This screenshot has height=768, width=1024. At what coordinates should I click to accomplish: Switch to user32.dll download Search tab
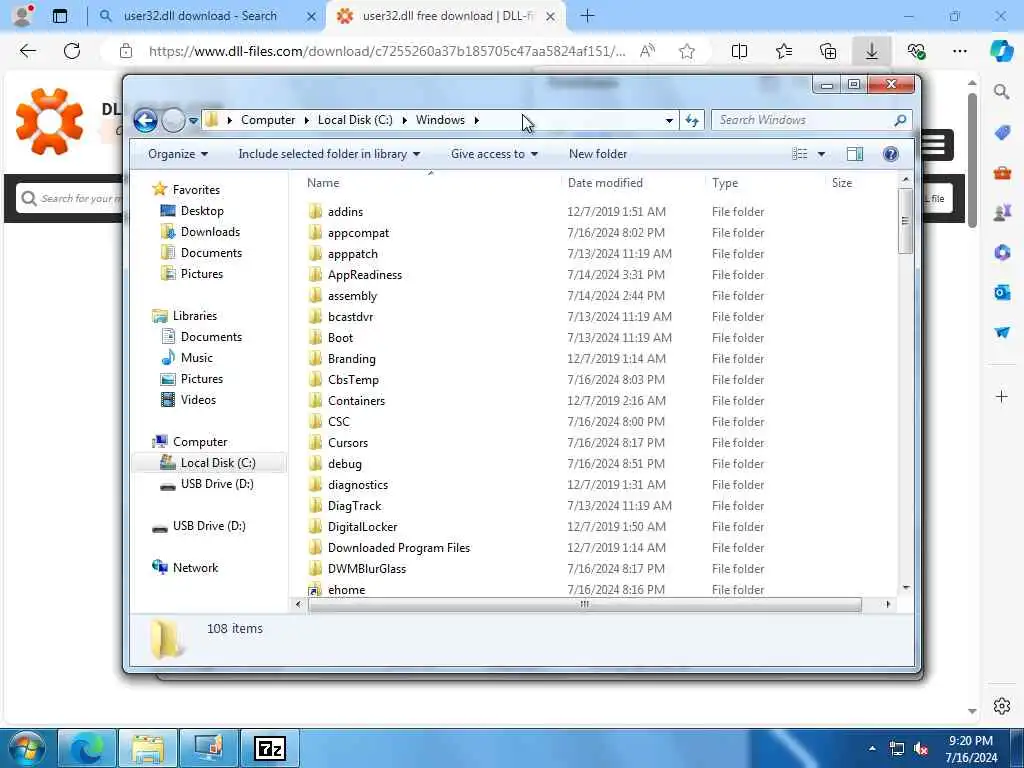click(200, 16)
